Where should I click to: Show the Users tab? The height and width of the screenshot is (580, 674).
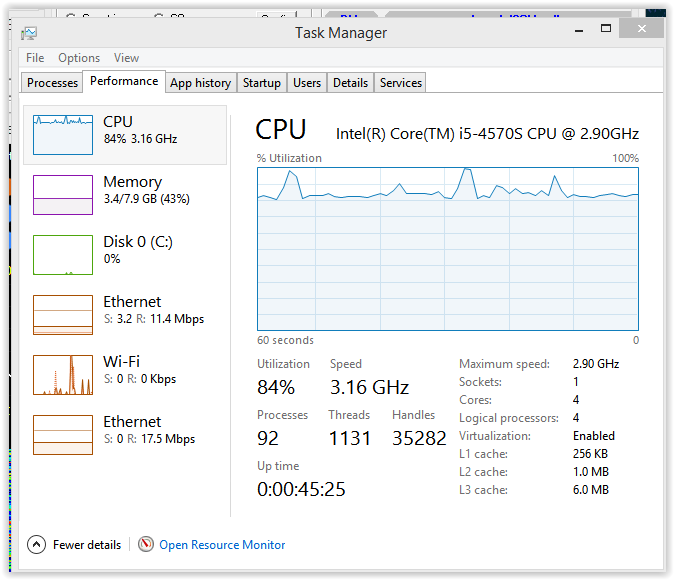[x=307, y=83]
